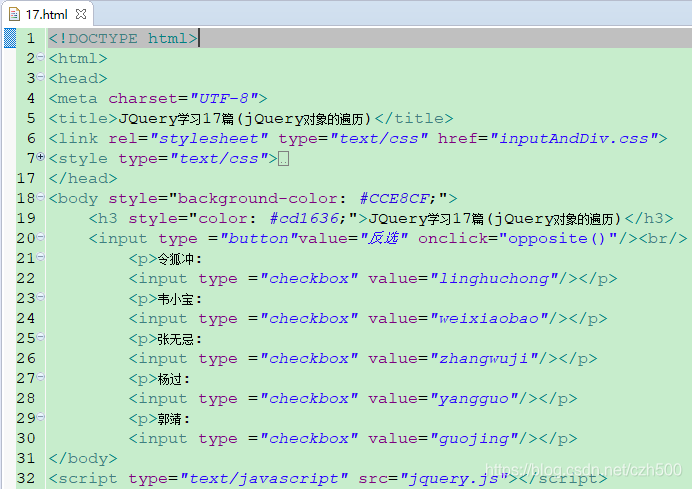This screenshot has height=489, width=692.
Task: Collapse the <html> fold at line 2
Action: (x=41, y=56)
